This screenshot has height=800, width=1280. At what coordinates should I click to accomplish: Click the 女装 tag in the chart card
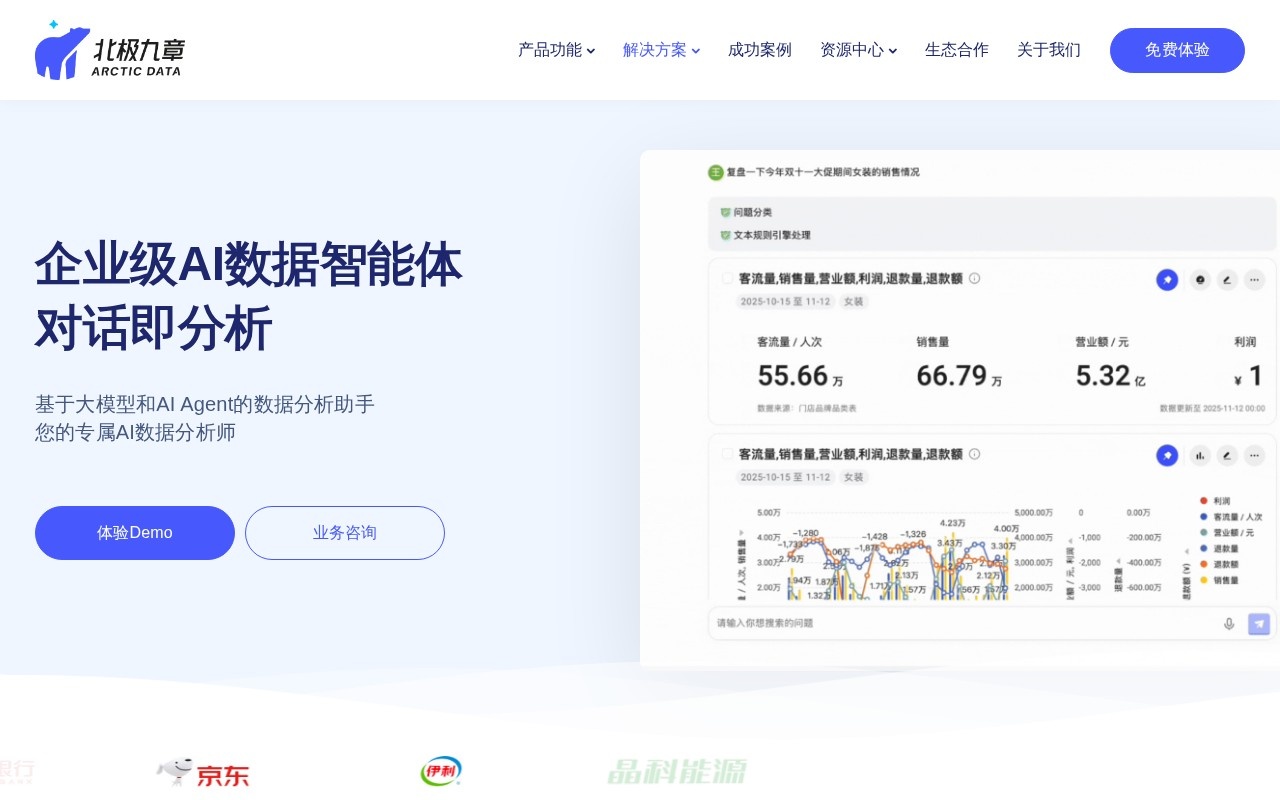[x=853, y=477]
